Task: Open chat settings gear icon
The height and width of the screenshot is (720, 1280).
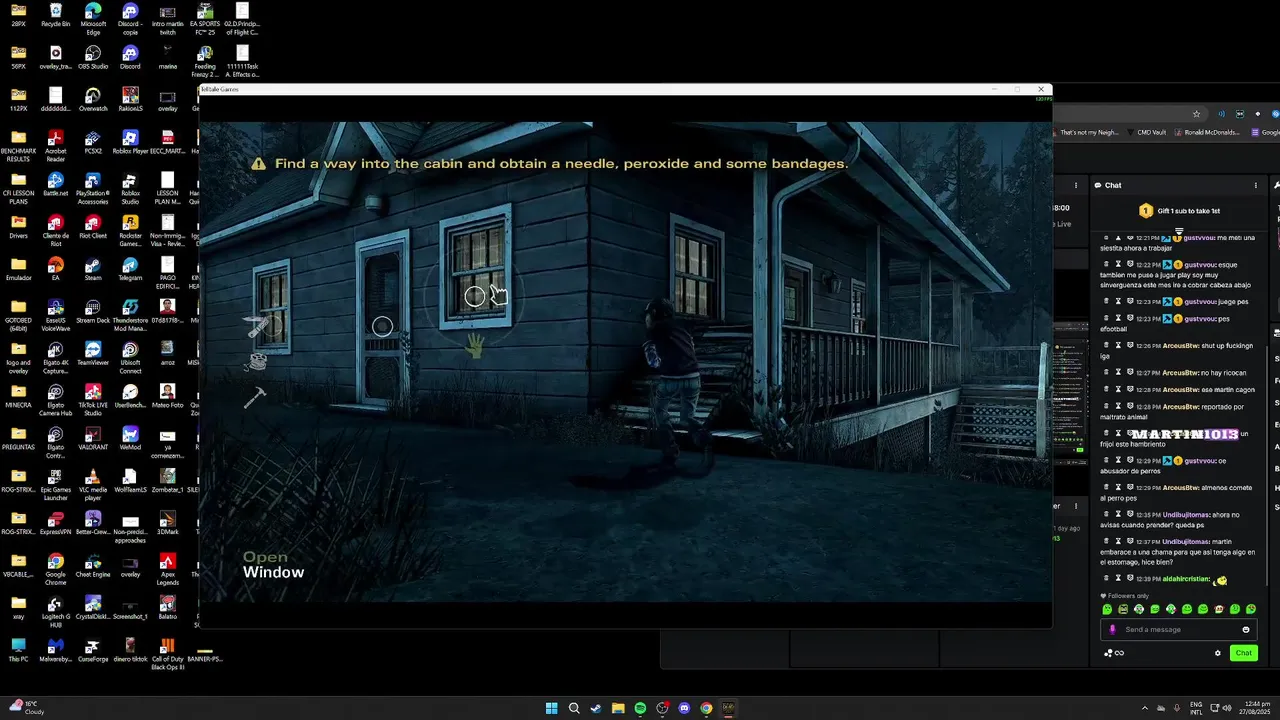Action: [1217, 653]
